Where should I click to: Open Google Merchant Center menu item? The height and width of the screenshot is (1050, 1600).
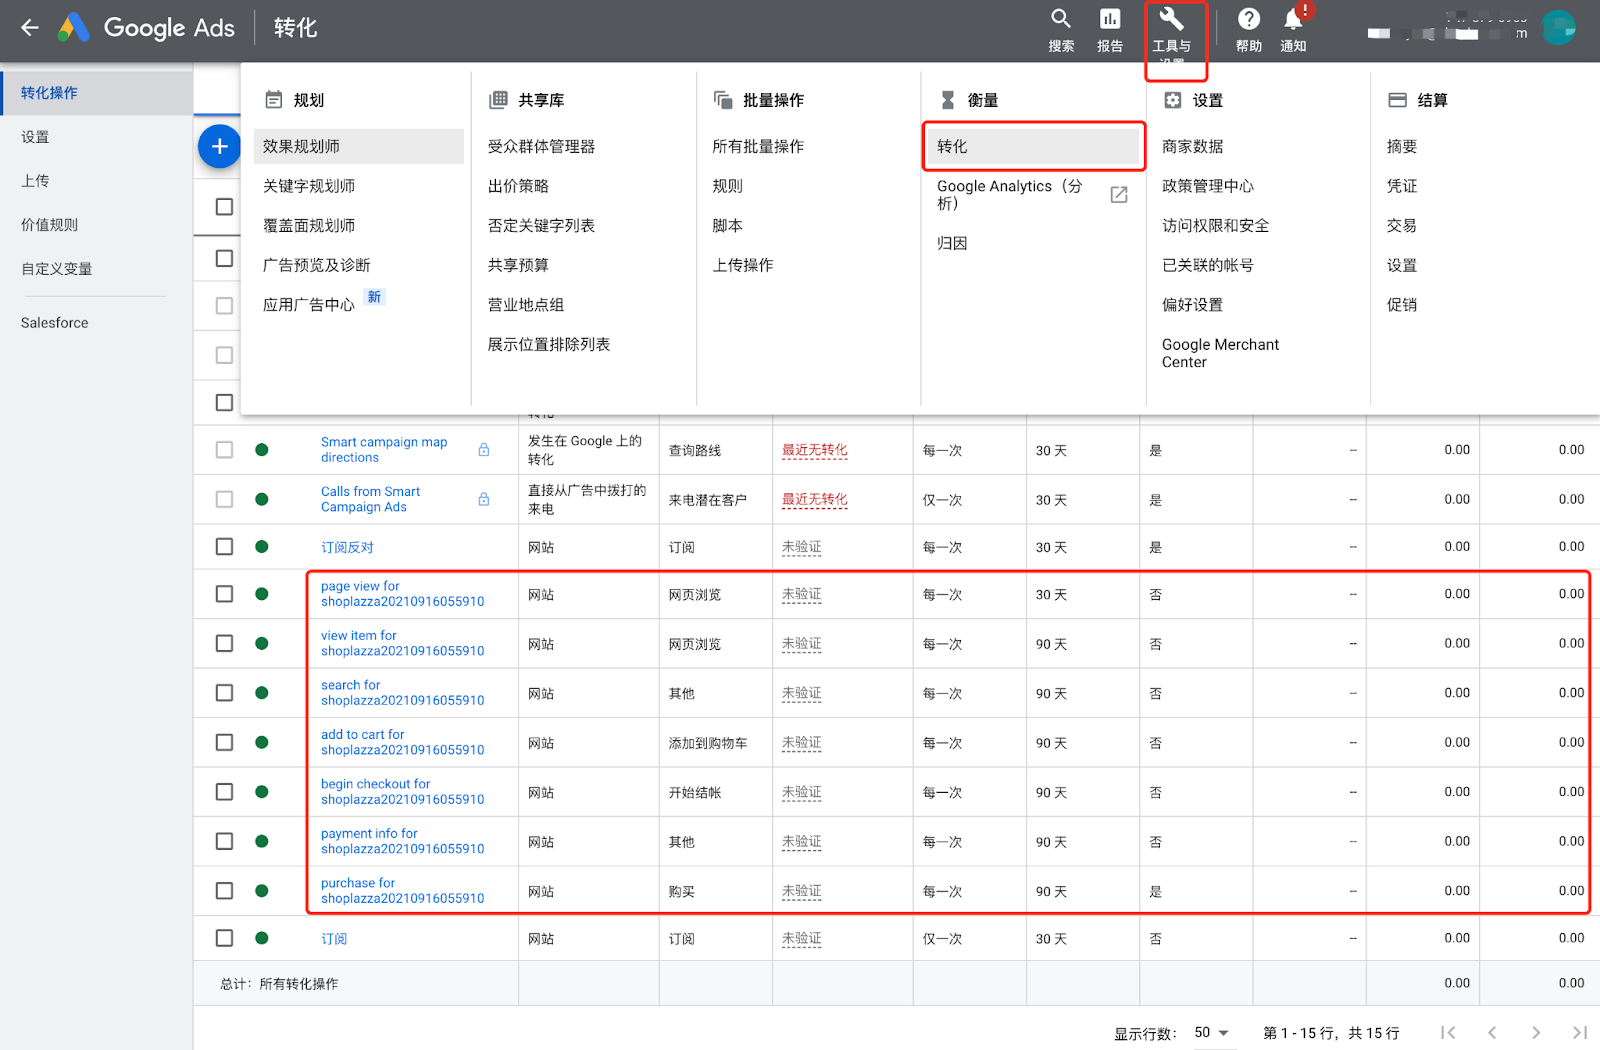pos(1220,353)
